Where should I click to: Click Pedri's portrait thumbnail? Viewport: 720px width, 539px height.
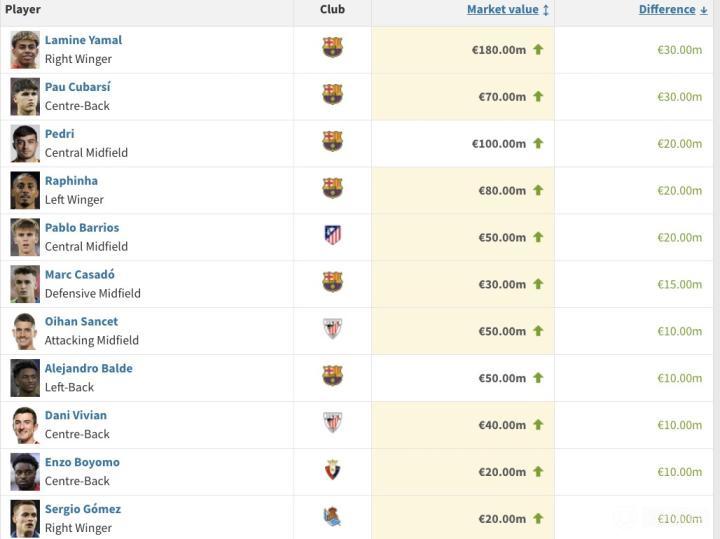coord(25,143)
